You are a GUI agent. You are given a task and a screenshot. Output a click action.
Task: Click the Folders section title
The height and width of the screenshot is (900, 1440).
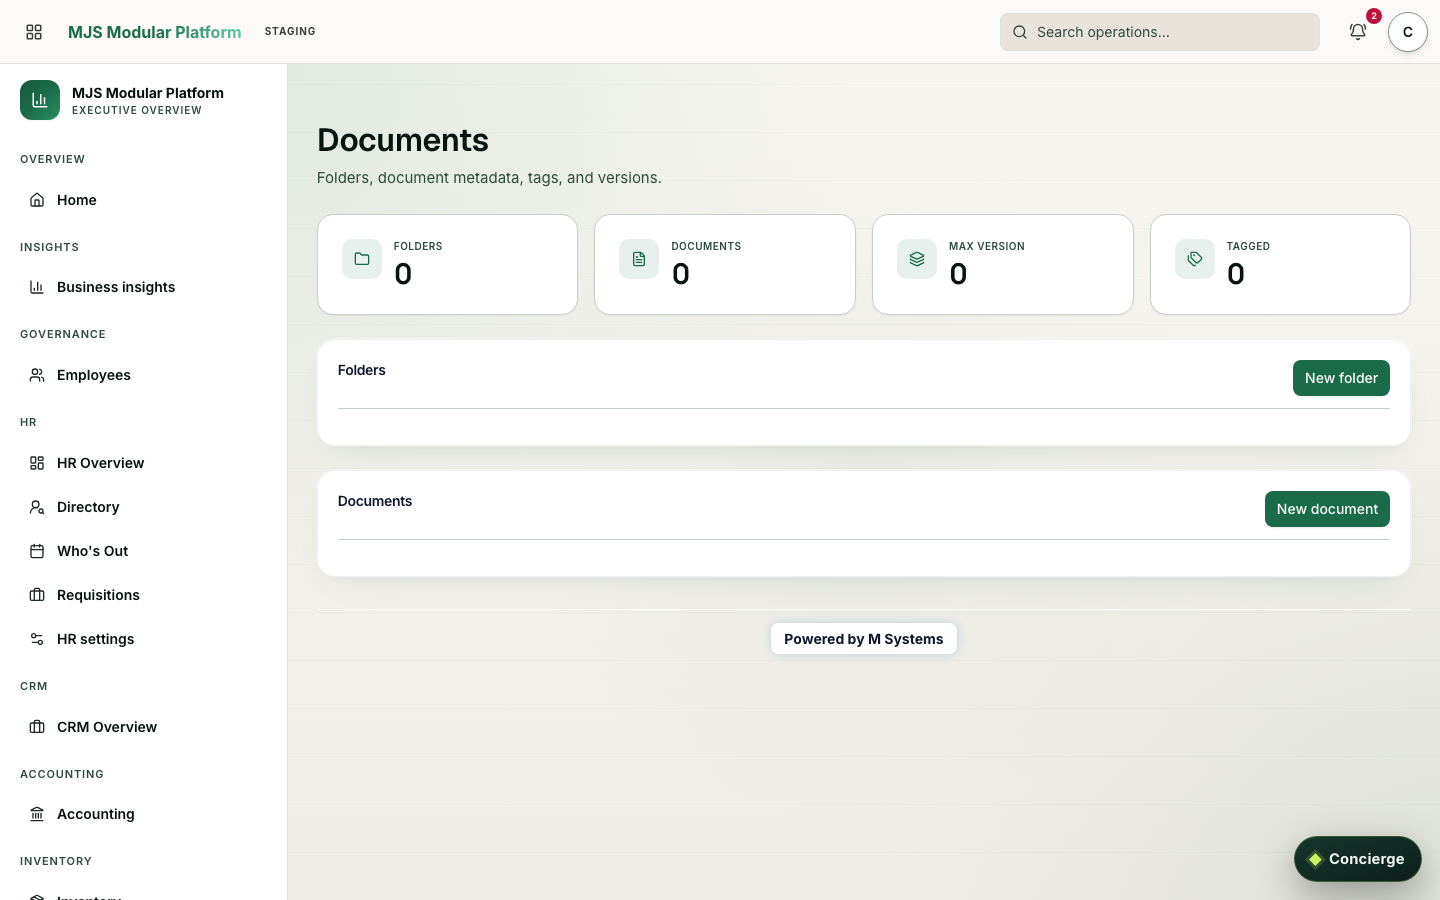[x=362, y=370]
